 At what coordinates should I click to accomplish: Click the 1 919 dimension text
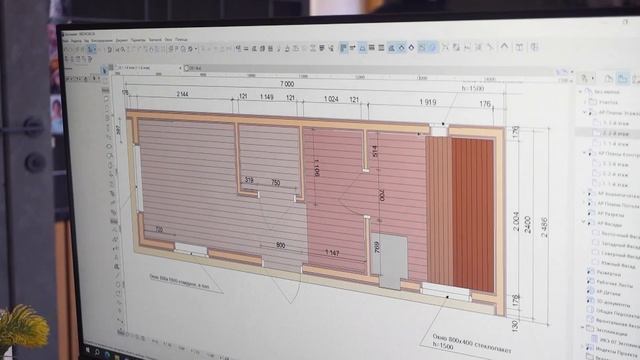pos(428,102)
